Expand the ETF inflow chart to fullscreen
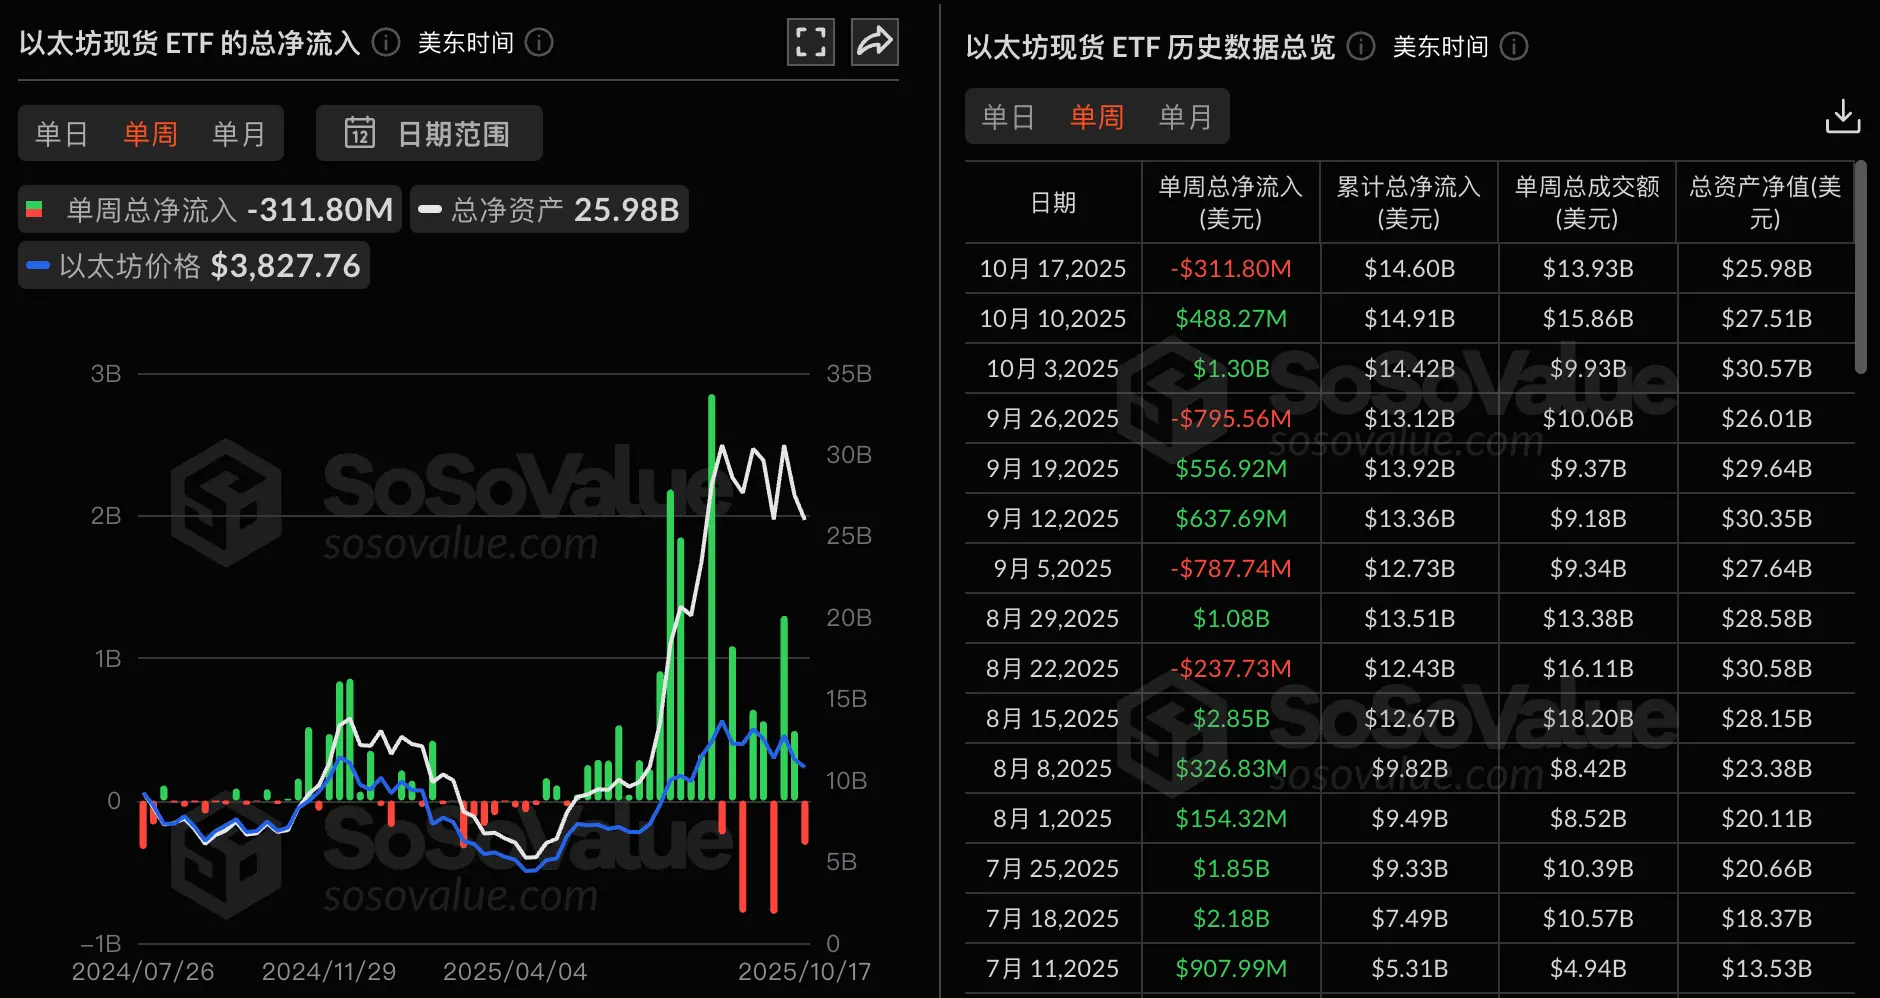 (810, 42)
